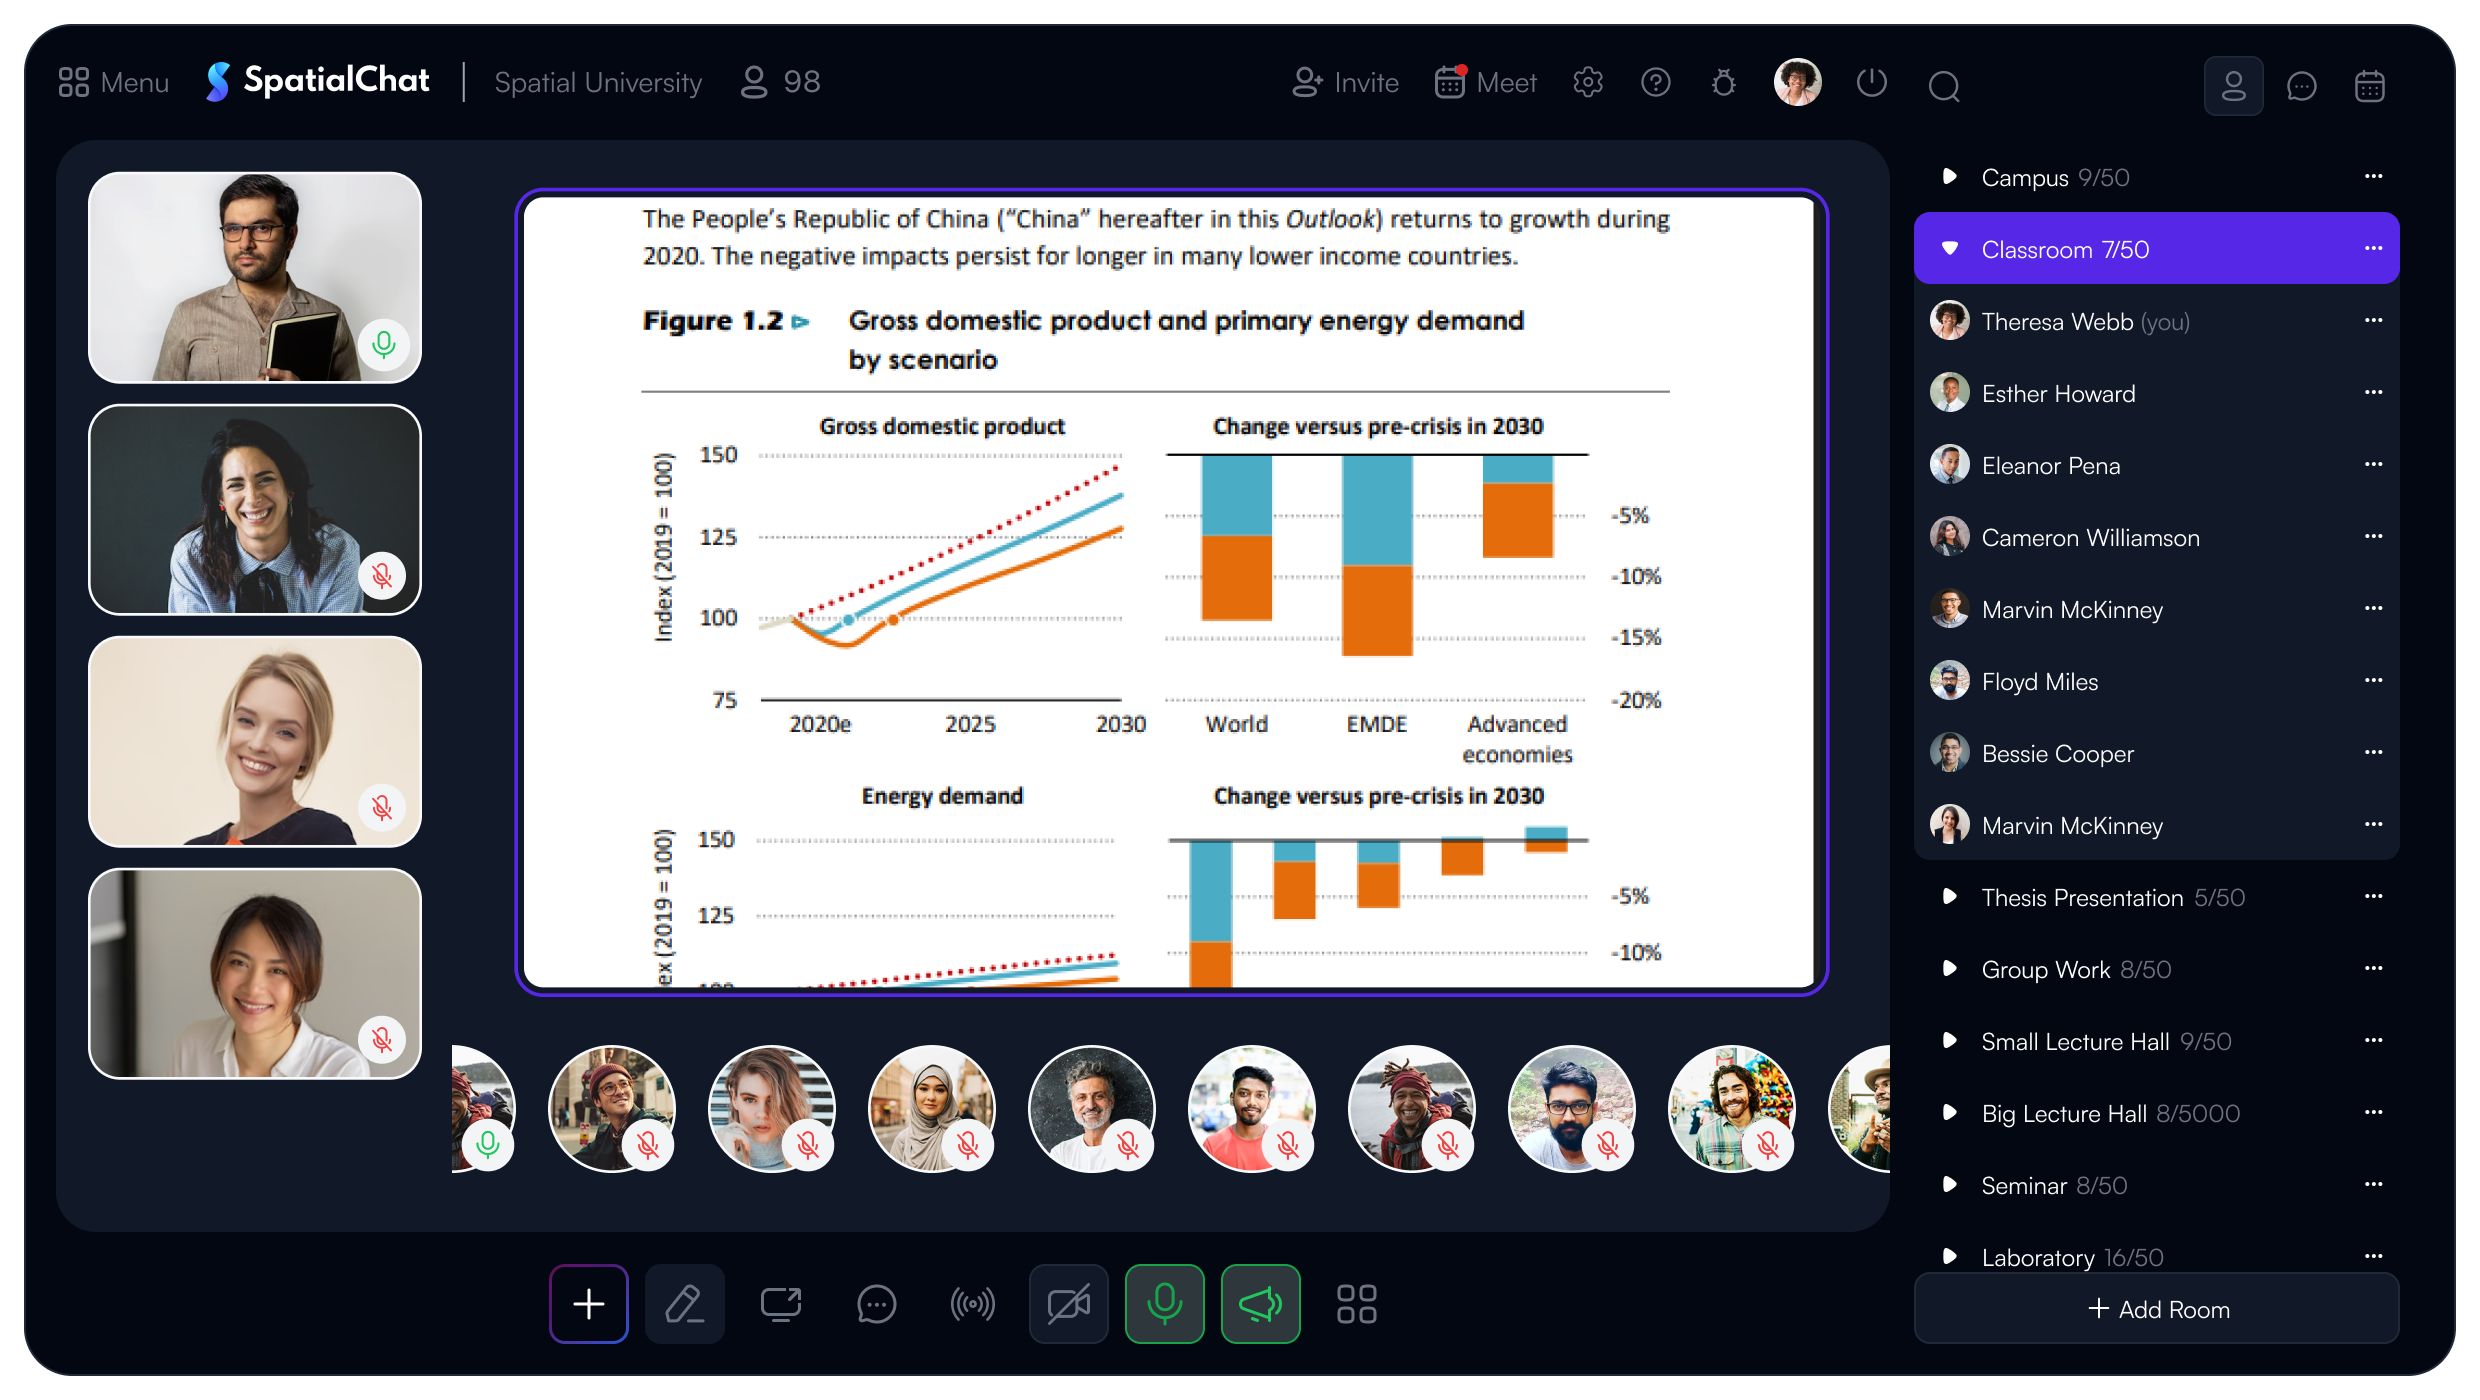Image resolution: width=2480 pixels, height=1400 pixels.
Task: Expand the Thesis Presentation room
Action: click(x=1949, y=897)
